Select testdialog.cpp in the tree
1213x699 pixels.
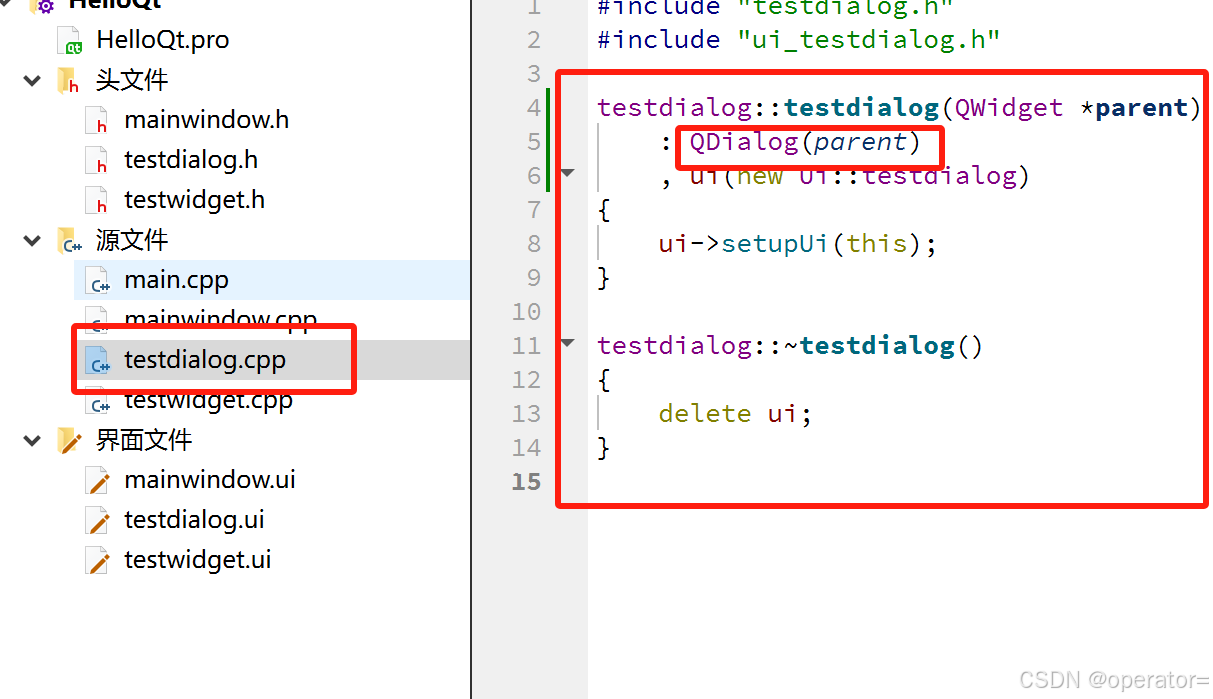click(x=204, y=360)
